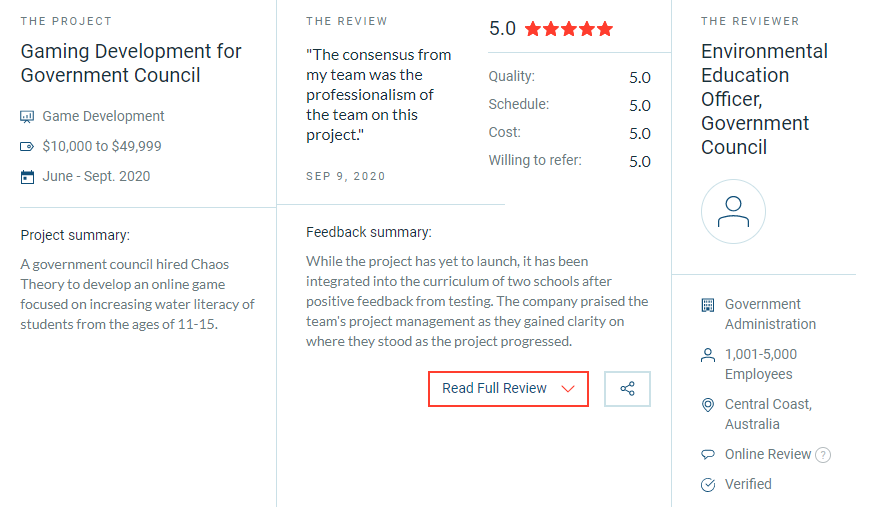
Task: Click the Online Review speech bubble icon
Action: coord(708,455)
